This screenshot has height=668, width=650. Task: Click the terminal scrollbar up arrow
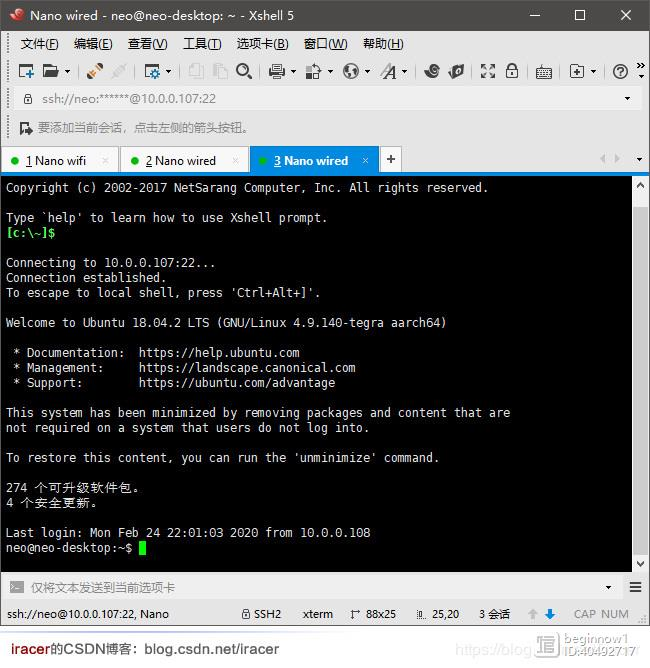(640, 186)
